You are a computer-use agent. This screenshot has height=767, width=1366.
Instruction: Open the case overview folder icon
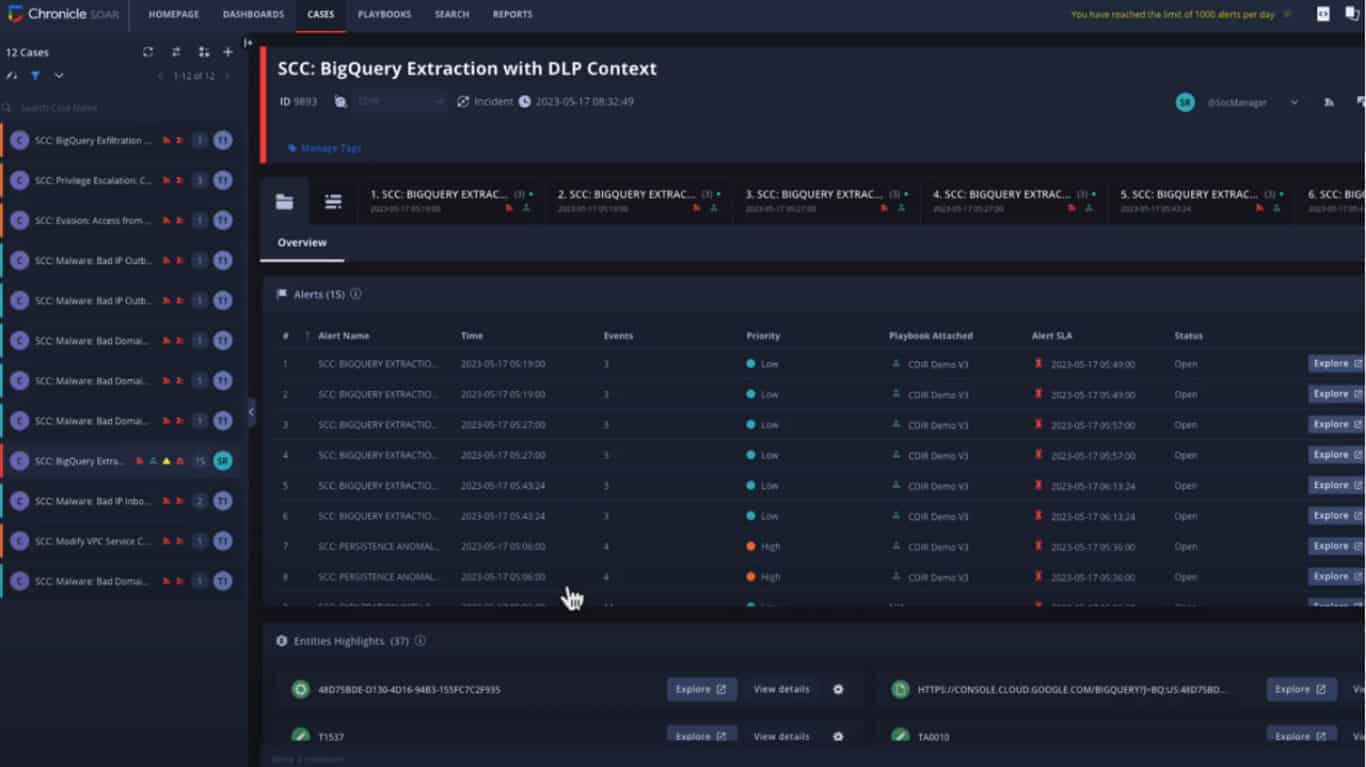pyautogui.click(x=285, y=202)
